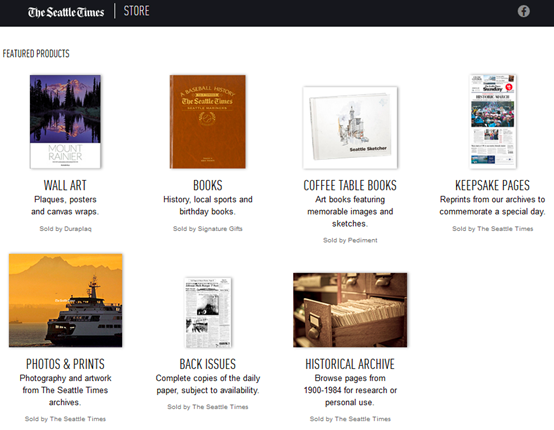
Task: Click 'Sold by The Seattle Times' under Photos & Prints
Action: 65,419
